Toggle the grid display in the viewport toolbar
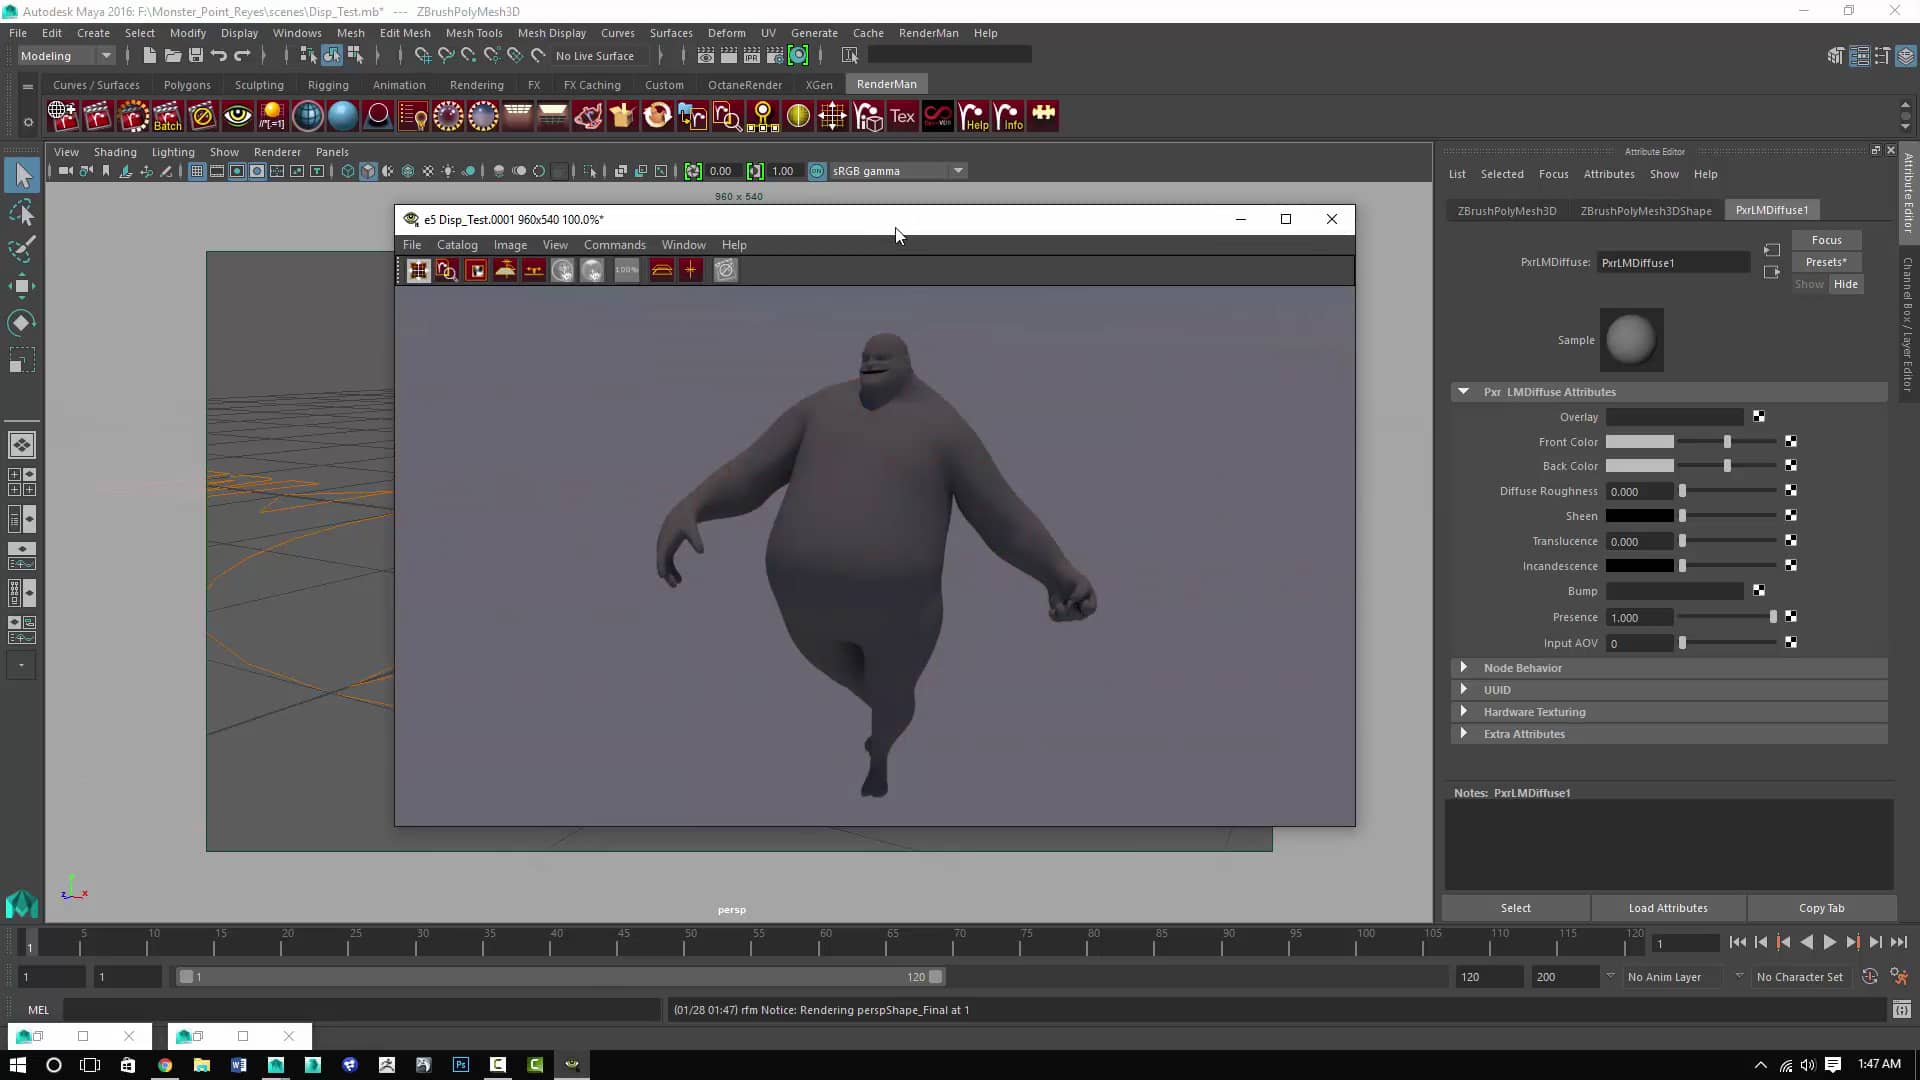The width and height of the screenshot is (1920, 1080). pyautogui.click(x=196, y=171)
